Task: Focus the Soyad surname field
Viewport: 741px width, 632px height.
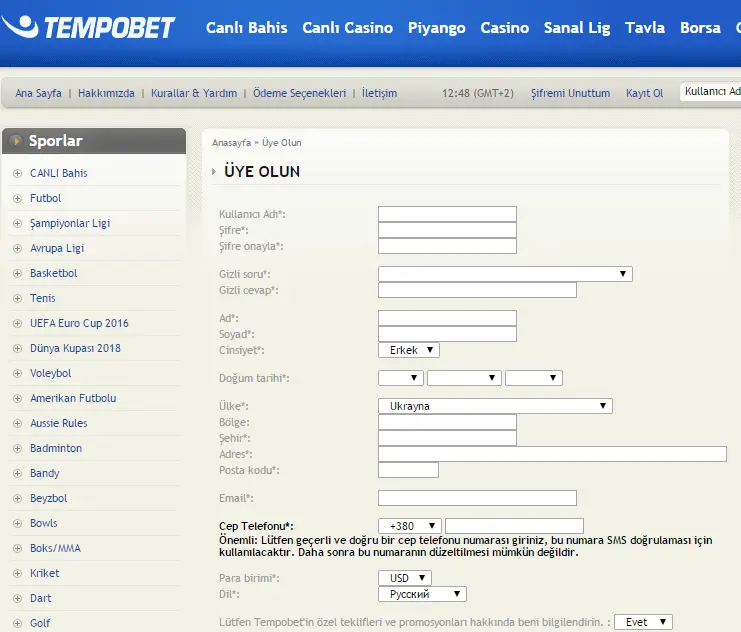Action: point(447,334)
